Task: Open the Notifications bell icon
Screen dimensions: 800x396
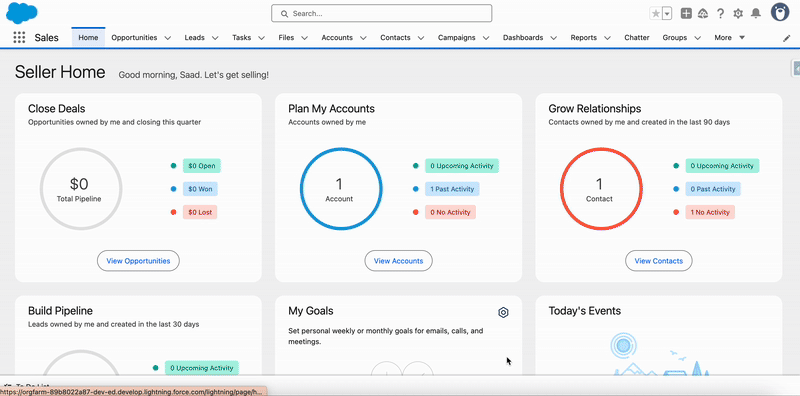Action: [x=756, y=14]
